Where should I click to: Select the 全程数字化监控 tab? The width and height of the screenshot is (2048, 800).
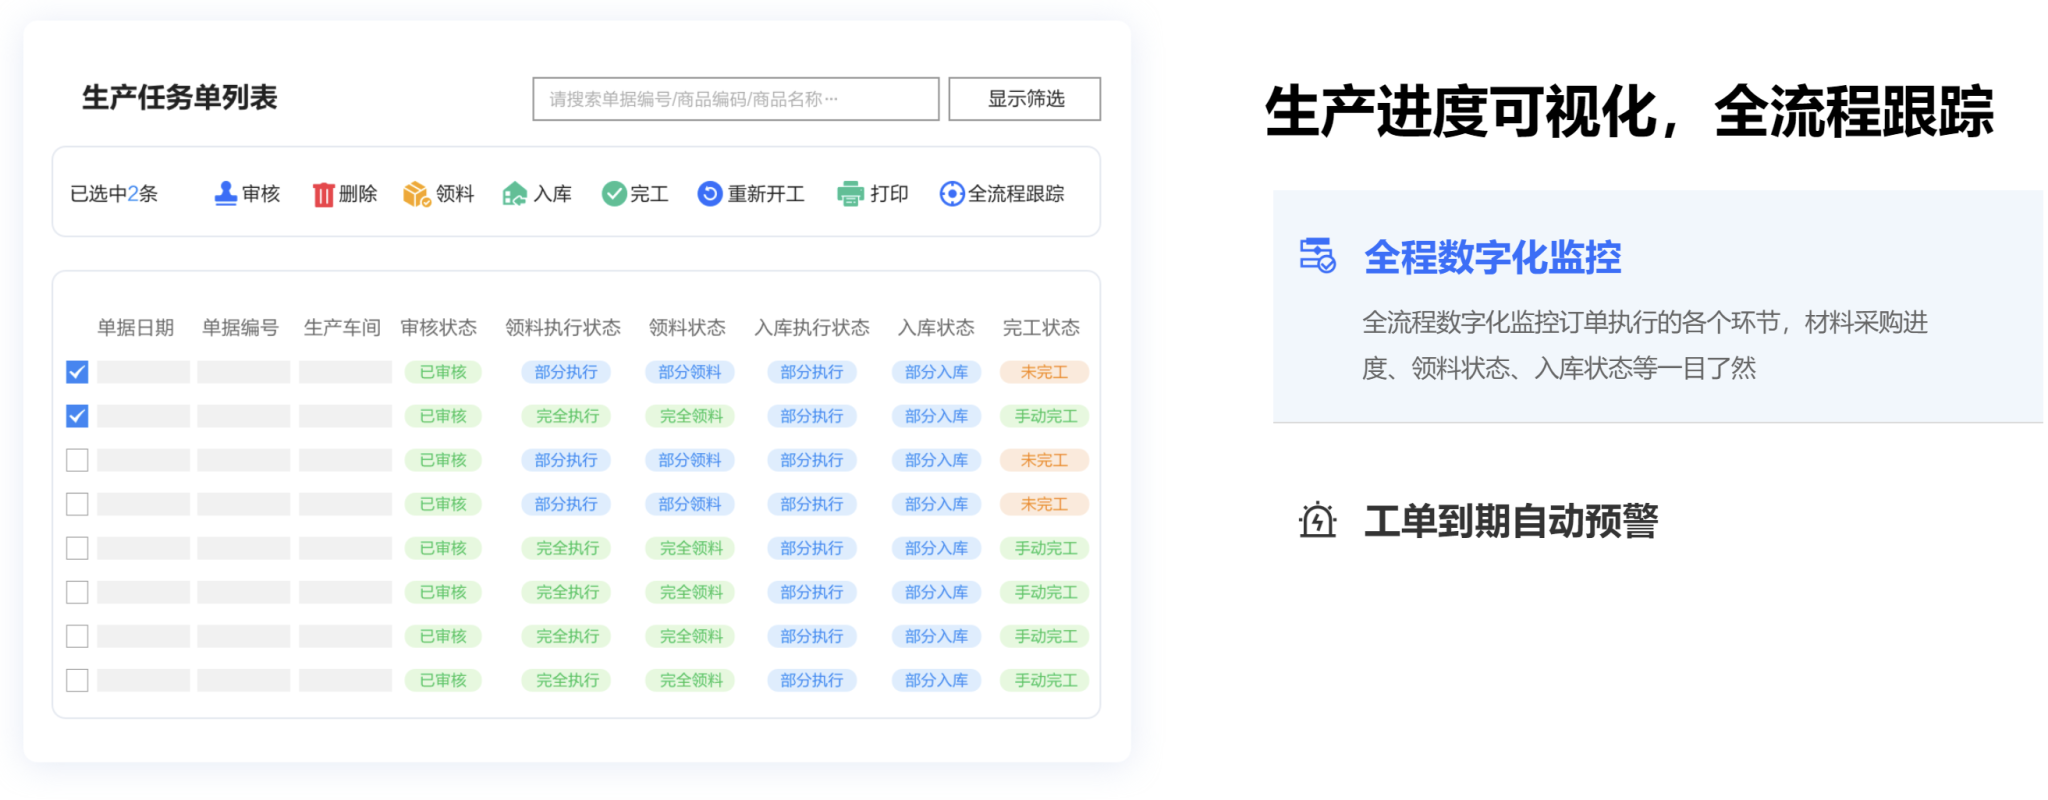click(1492, 258)
